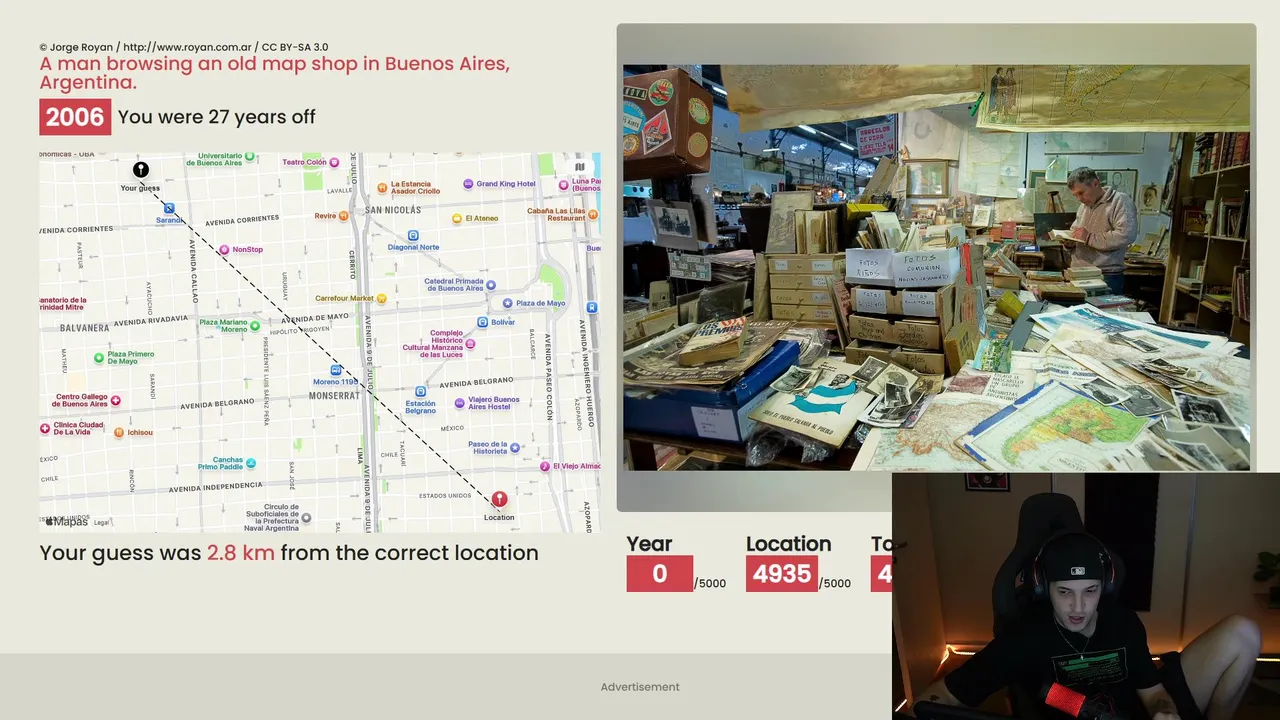Click the Ichisou restaurant icon

click(x=119, y=432)
